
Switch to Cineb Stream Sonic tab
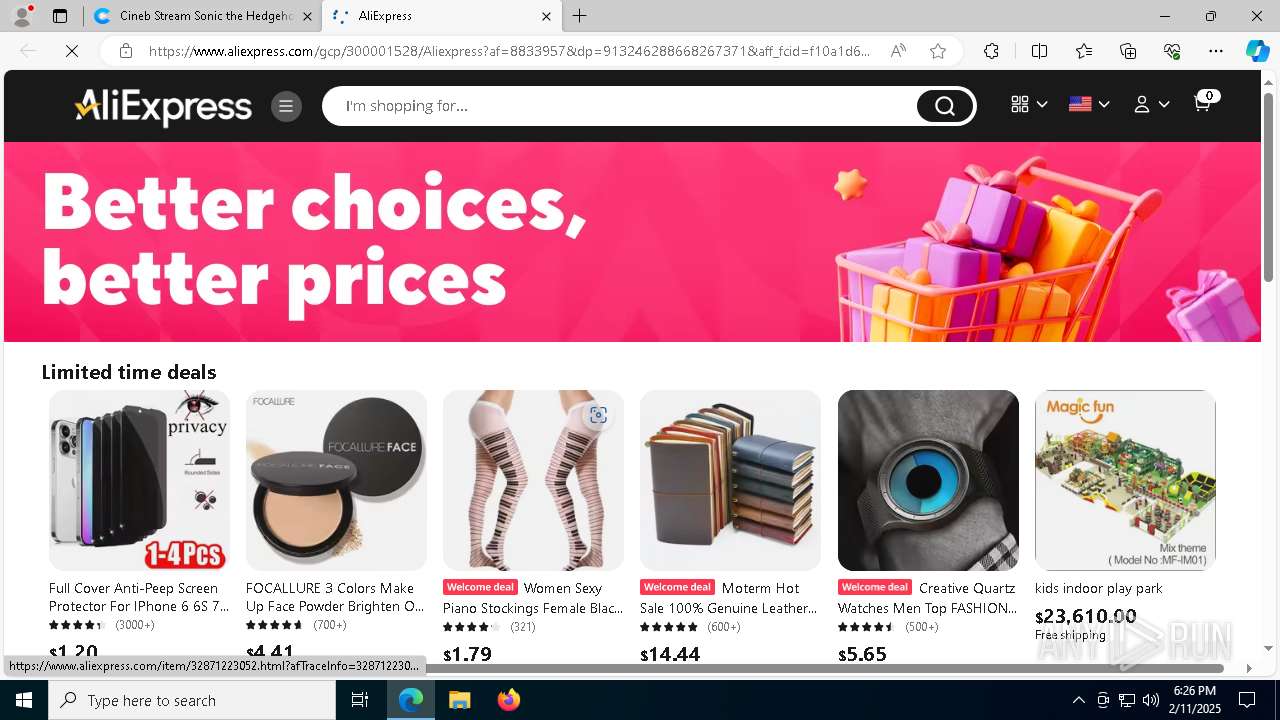pyautogui.click(x=203, y=16)
